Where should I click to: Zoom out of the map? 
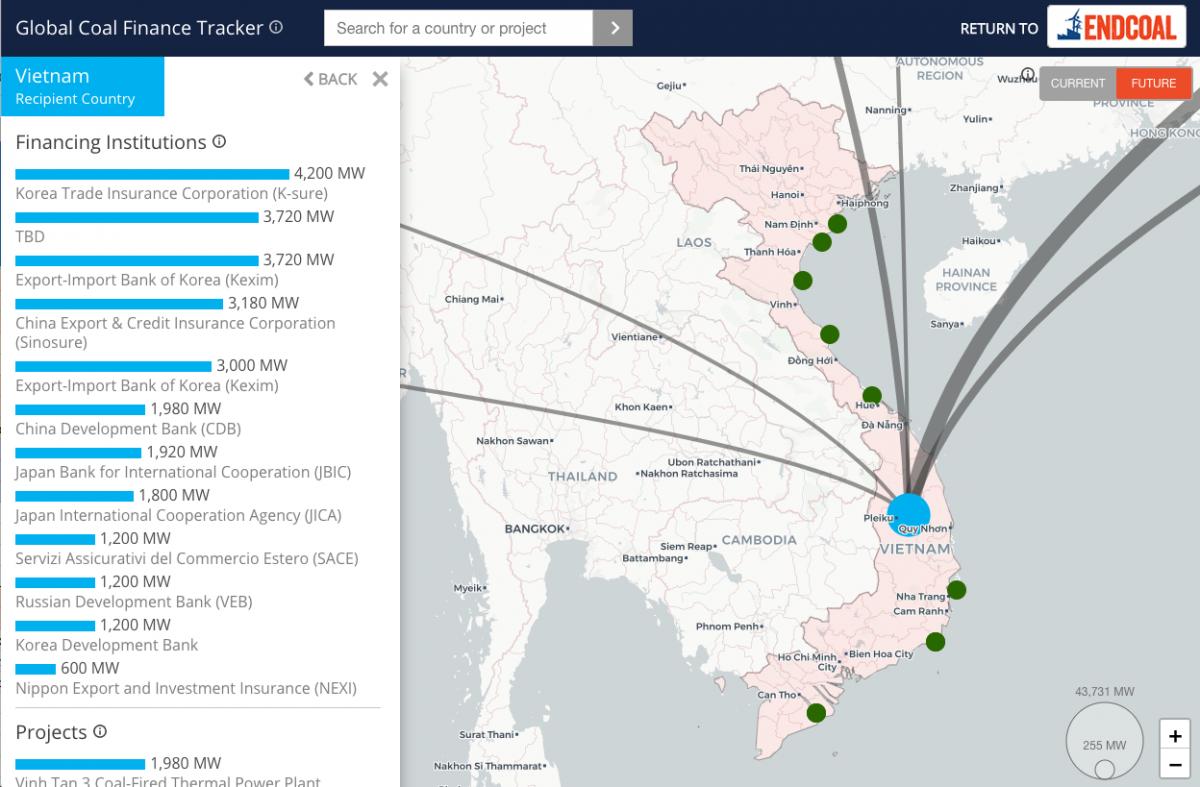point(1175,765)
